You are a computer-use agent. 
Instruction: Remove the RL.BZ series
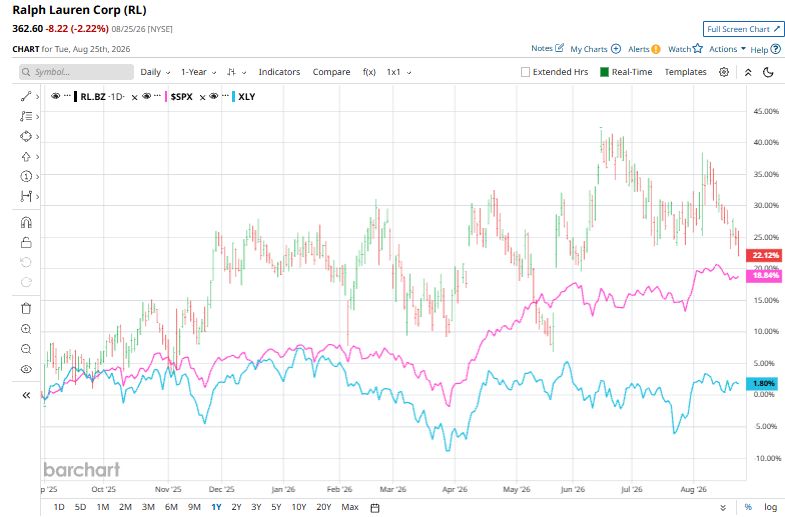click(x=134, y=98)
